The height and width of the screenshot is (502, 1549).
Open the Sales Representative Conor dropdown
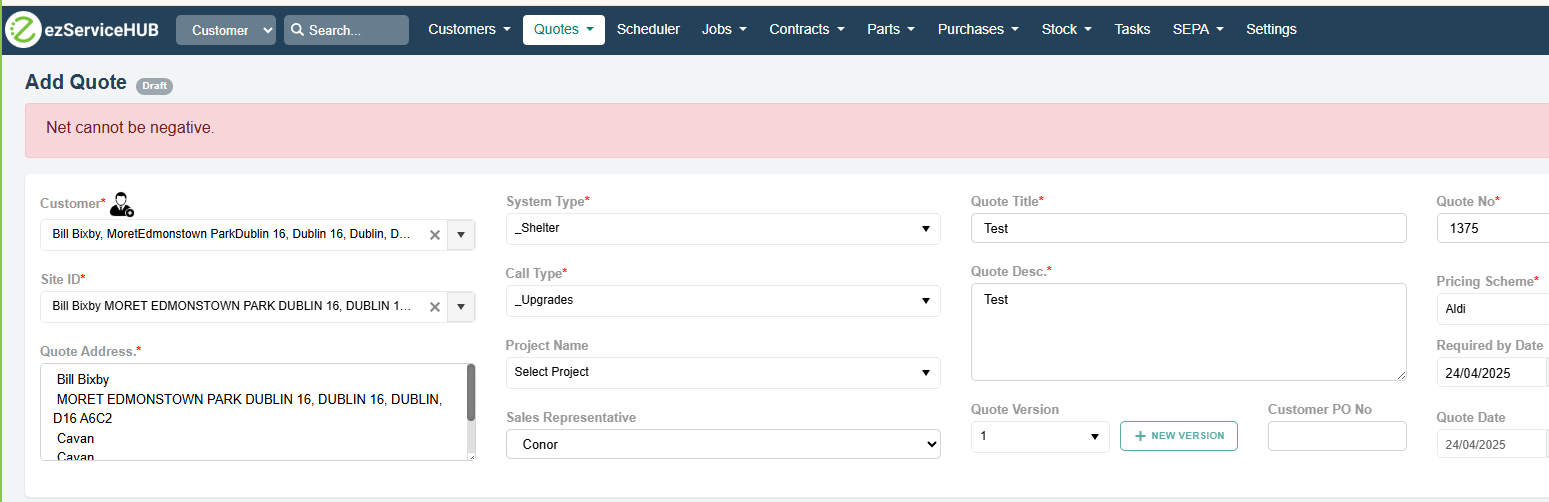coord(723,444)
